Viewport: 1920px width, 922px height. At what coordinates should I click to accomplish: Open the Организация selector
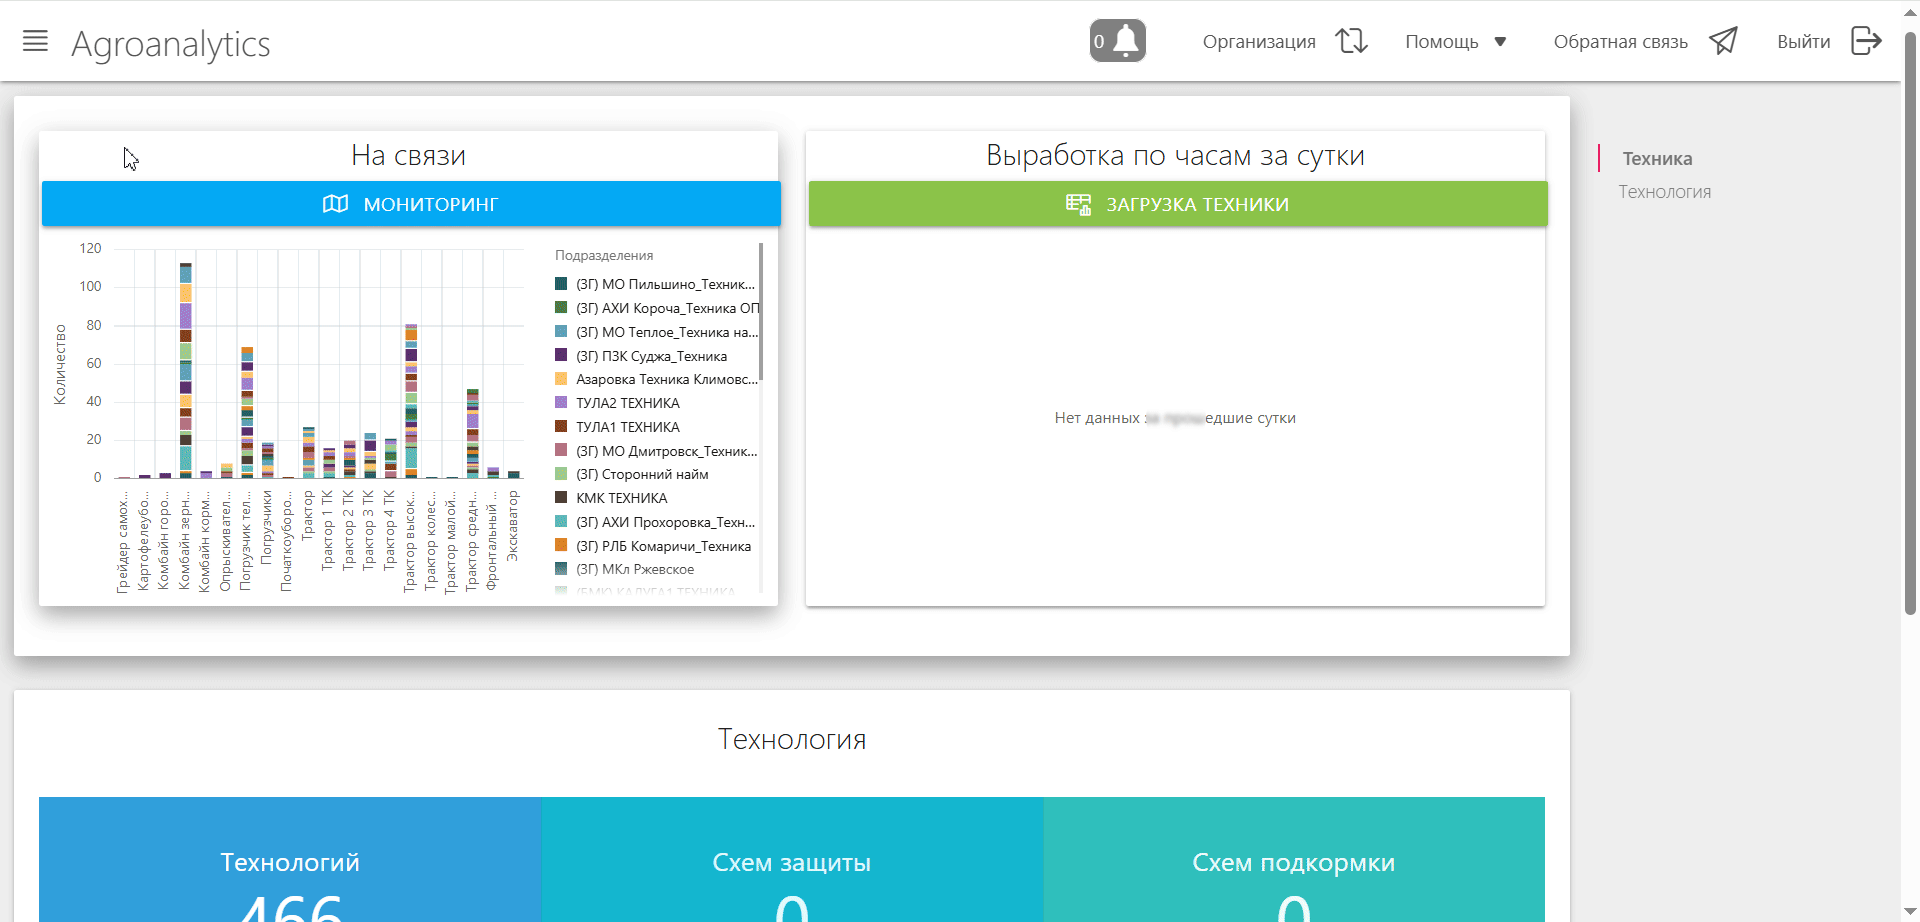1258,42
